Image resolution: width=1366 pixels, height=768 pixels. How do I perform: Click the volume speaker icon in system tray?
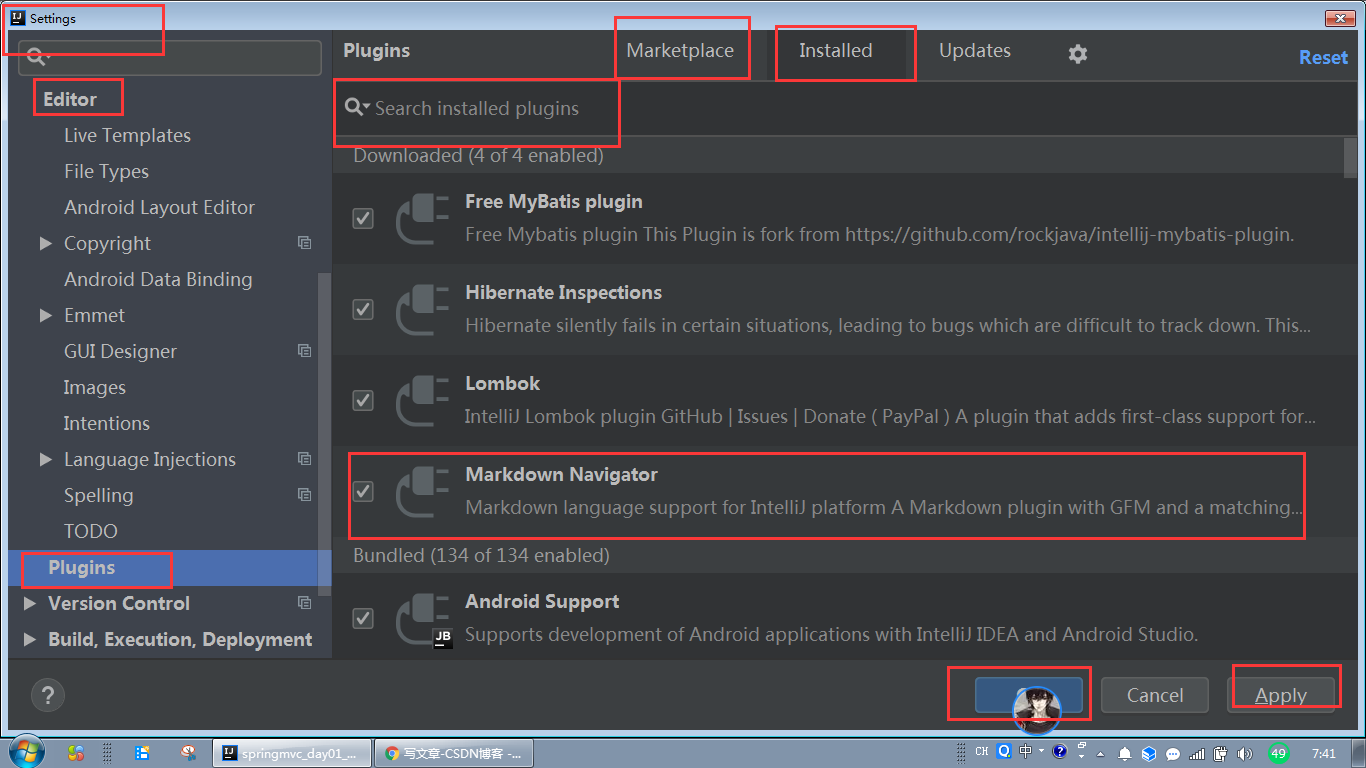[1245, 751]
